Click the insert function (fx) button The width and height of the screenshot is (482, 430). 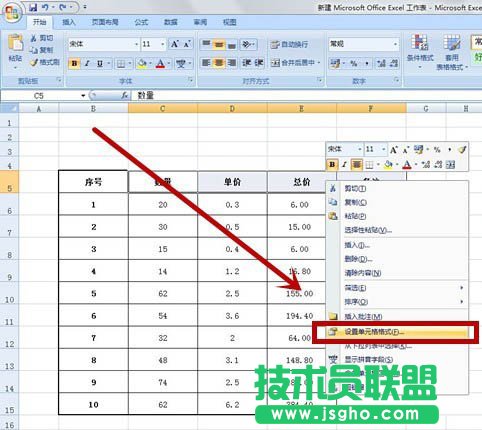tap(125, 96)
